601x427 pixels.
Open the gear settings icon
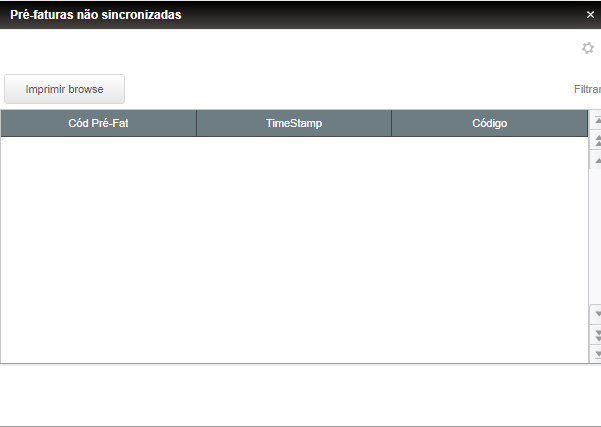pyautogui.click(x=588, y=48)
